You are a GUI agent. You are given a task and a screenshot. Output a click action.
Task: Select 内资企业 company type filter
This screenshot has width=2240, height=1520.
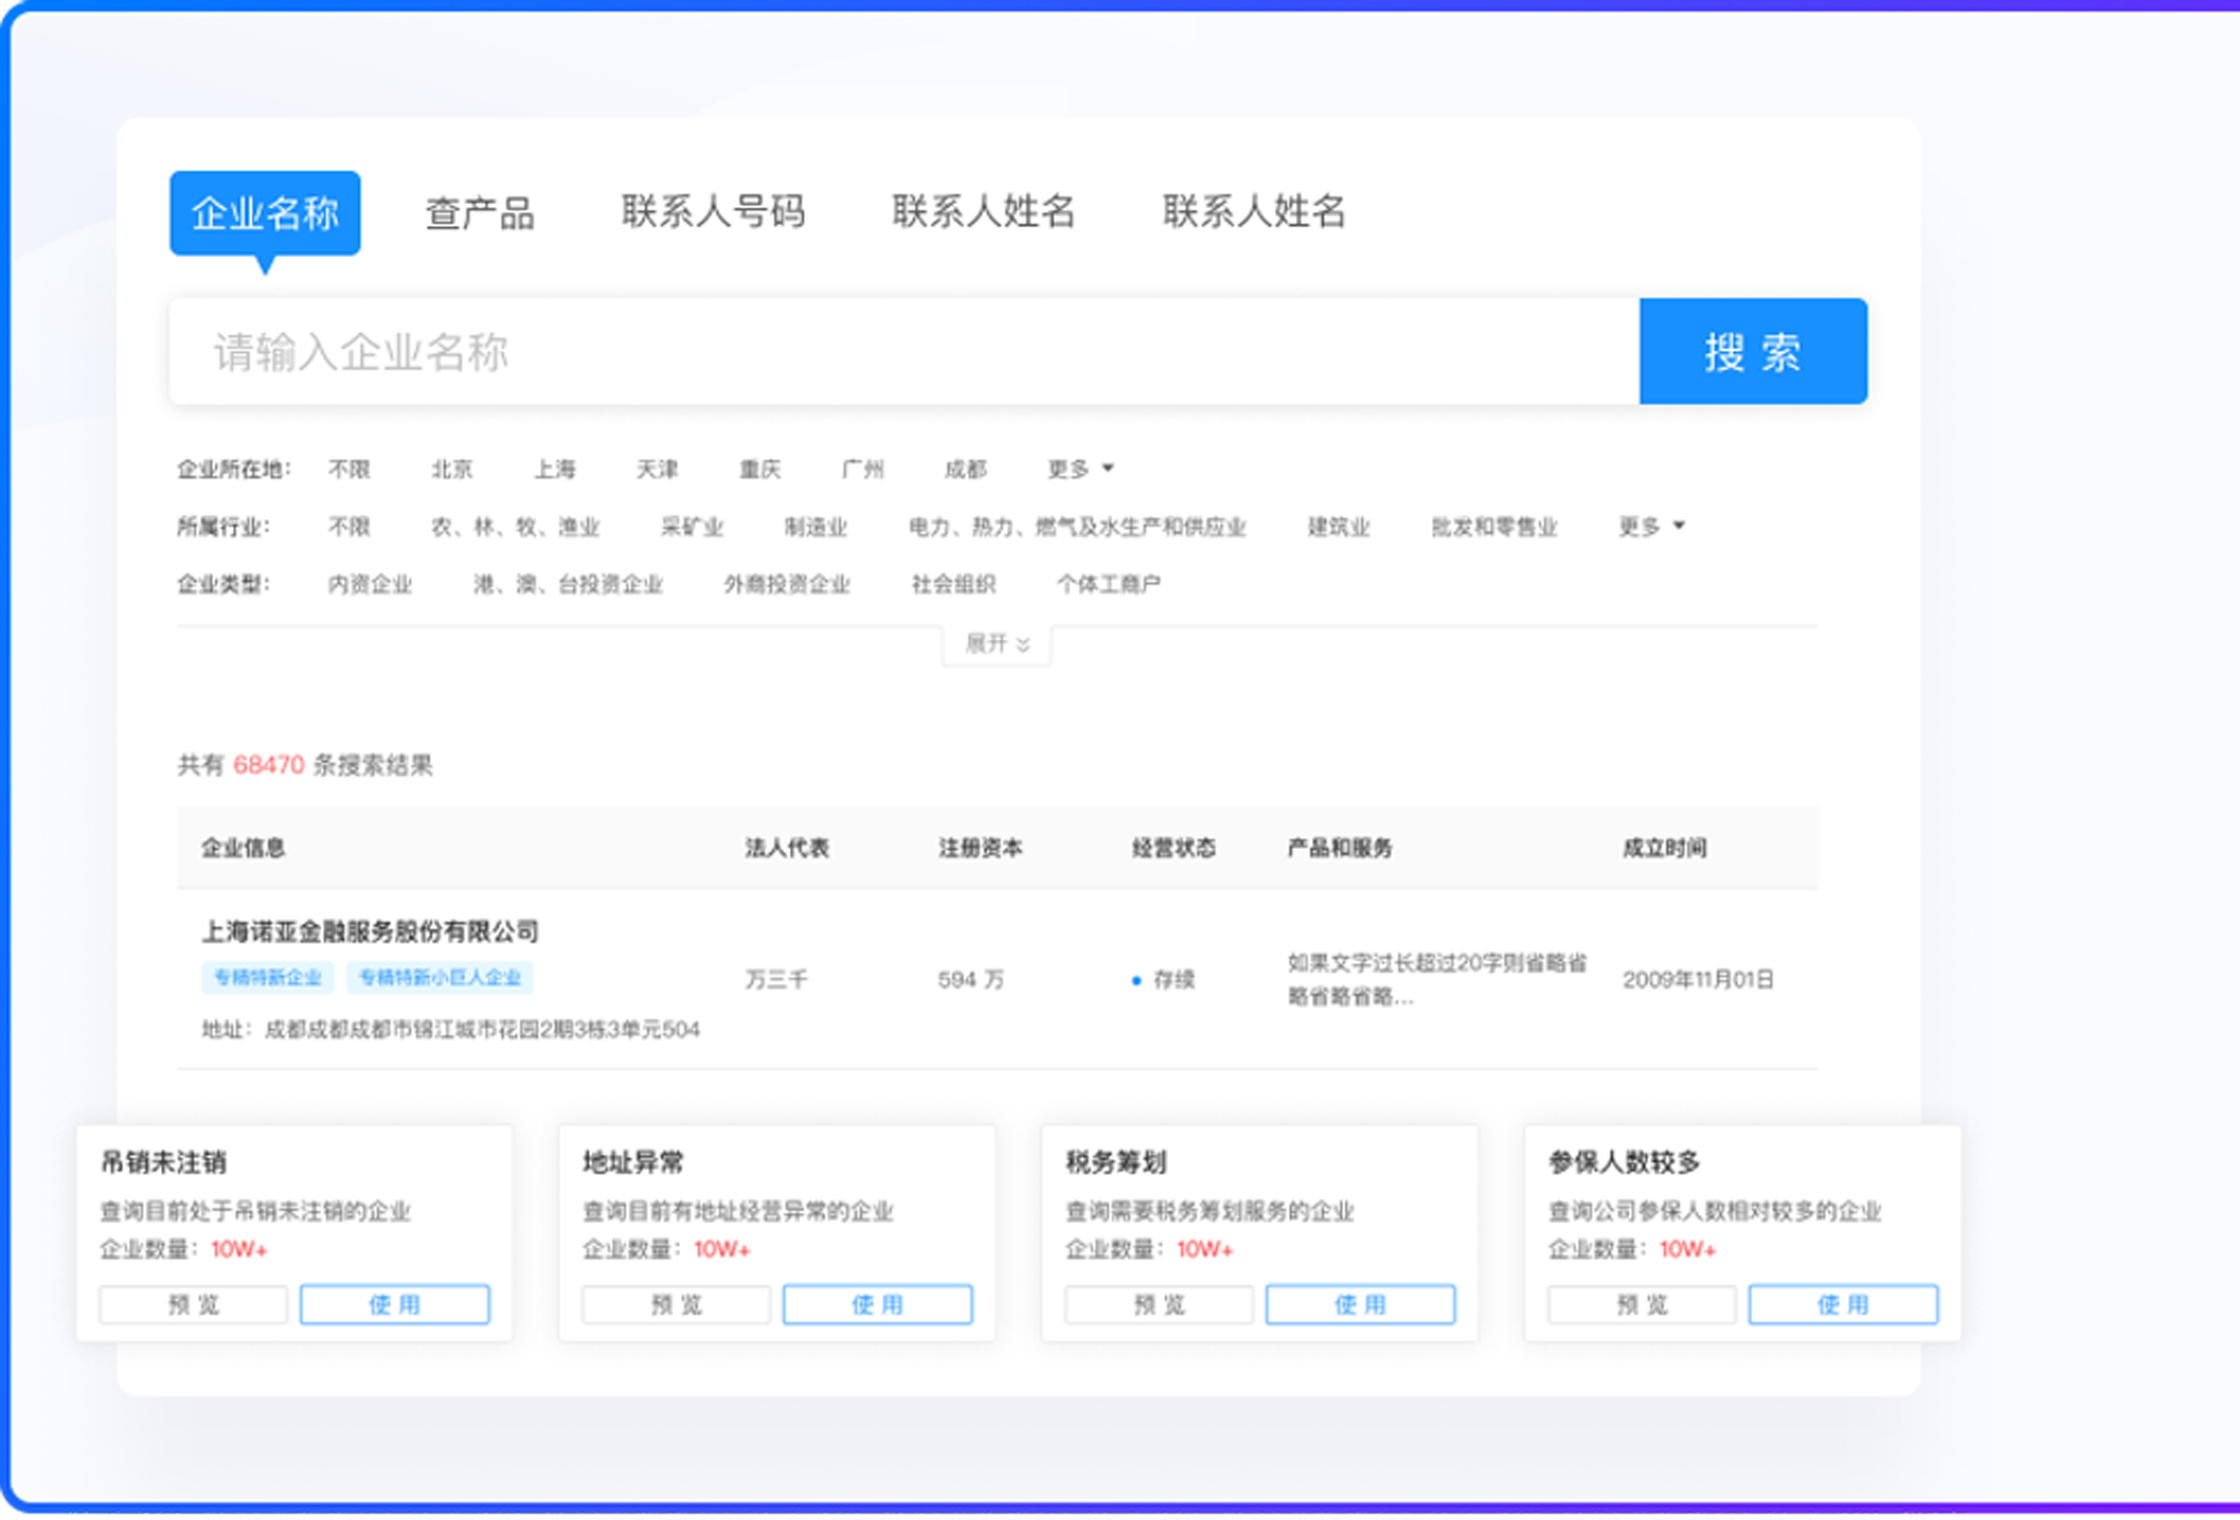(370, 584)
